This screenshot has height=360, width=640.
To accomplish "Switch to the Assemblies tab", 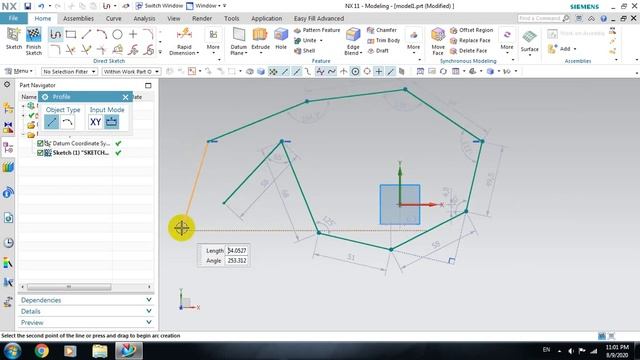I will [78, 18].
